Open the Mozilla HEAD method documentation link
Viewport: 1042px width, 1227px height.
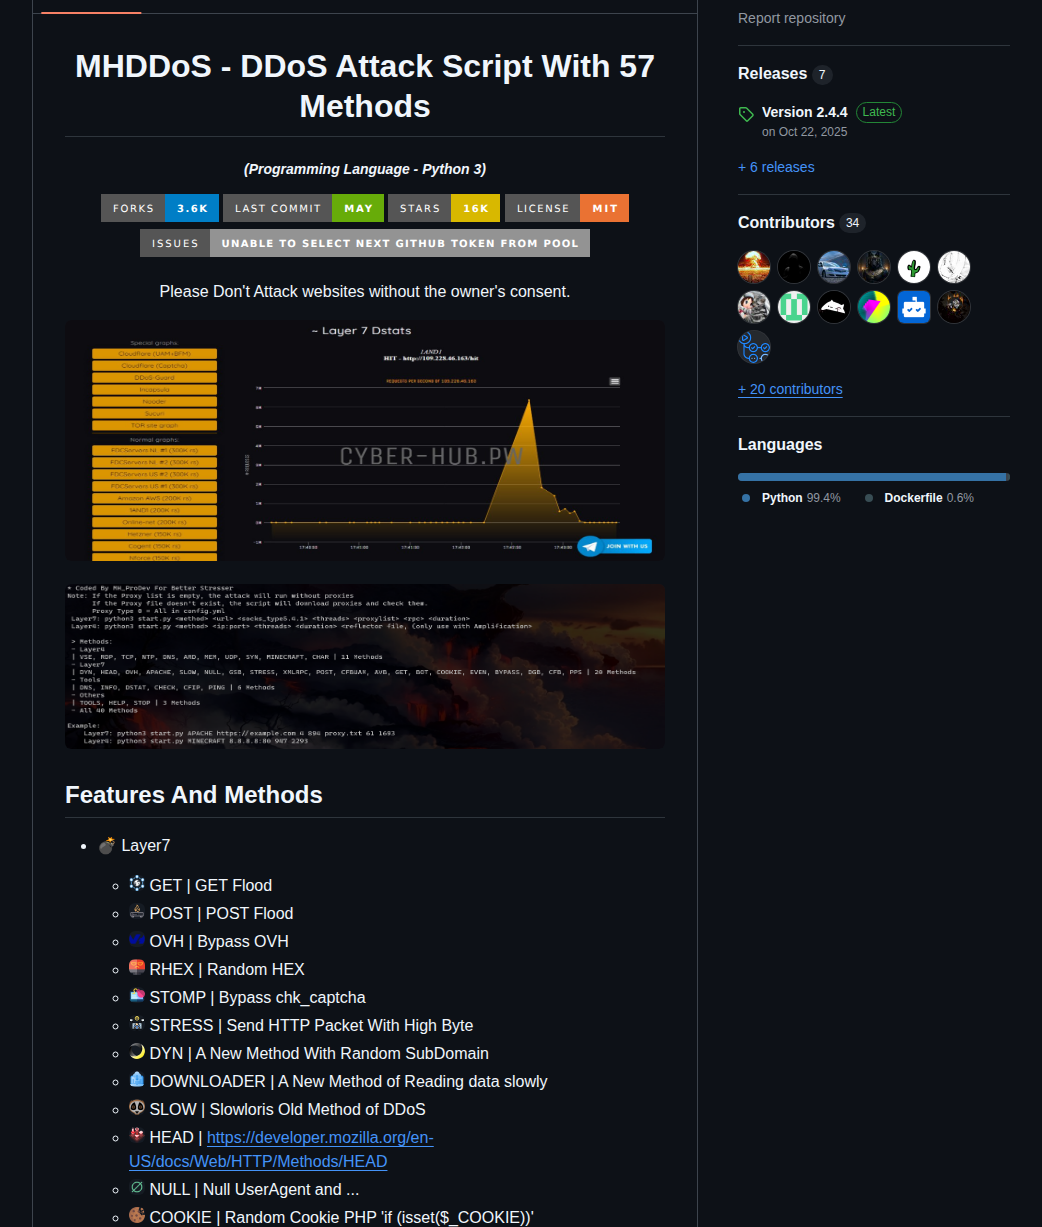[281, 1150]
